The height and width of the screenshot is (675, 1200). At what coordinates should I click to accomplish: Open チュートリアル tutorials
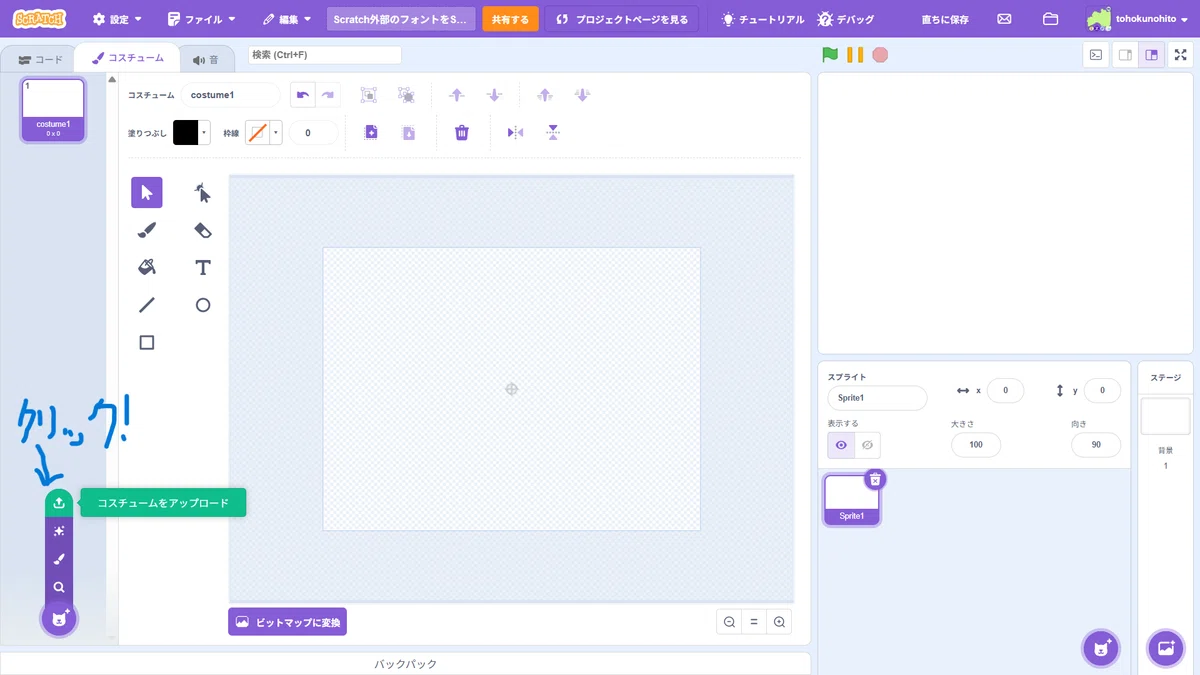click(x=762, y=19)
